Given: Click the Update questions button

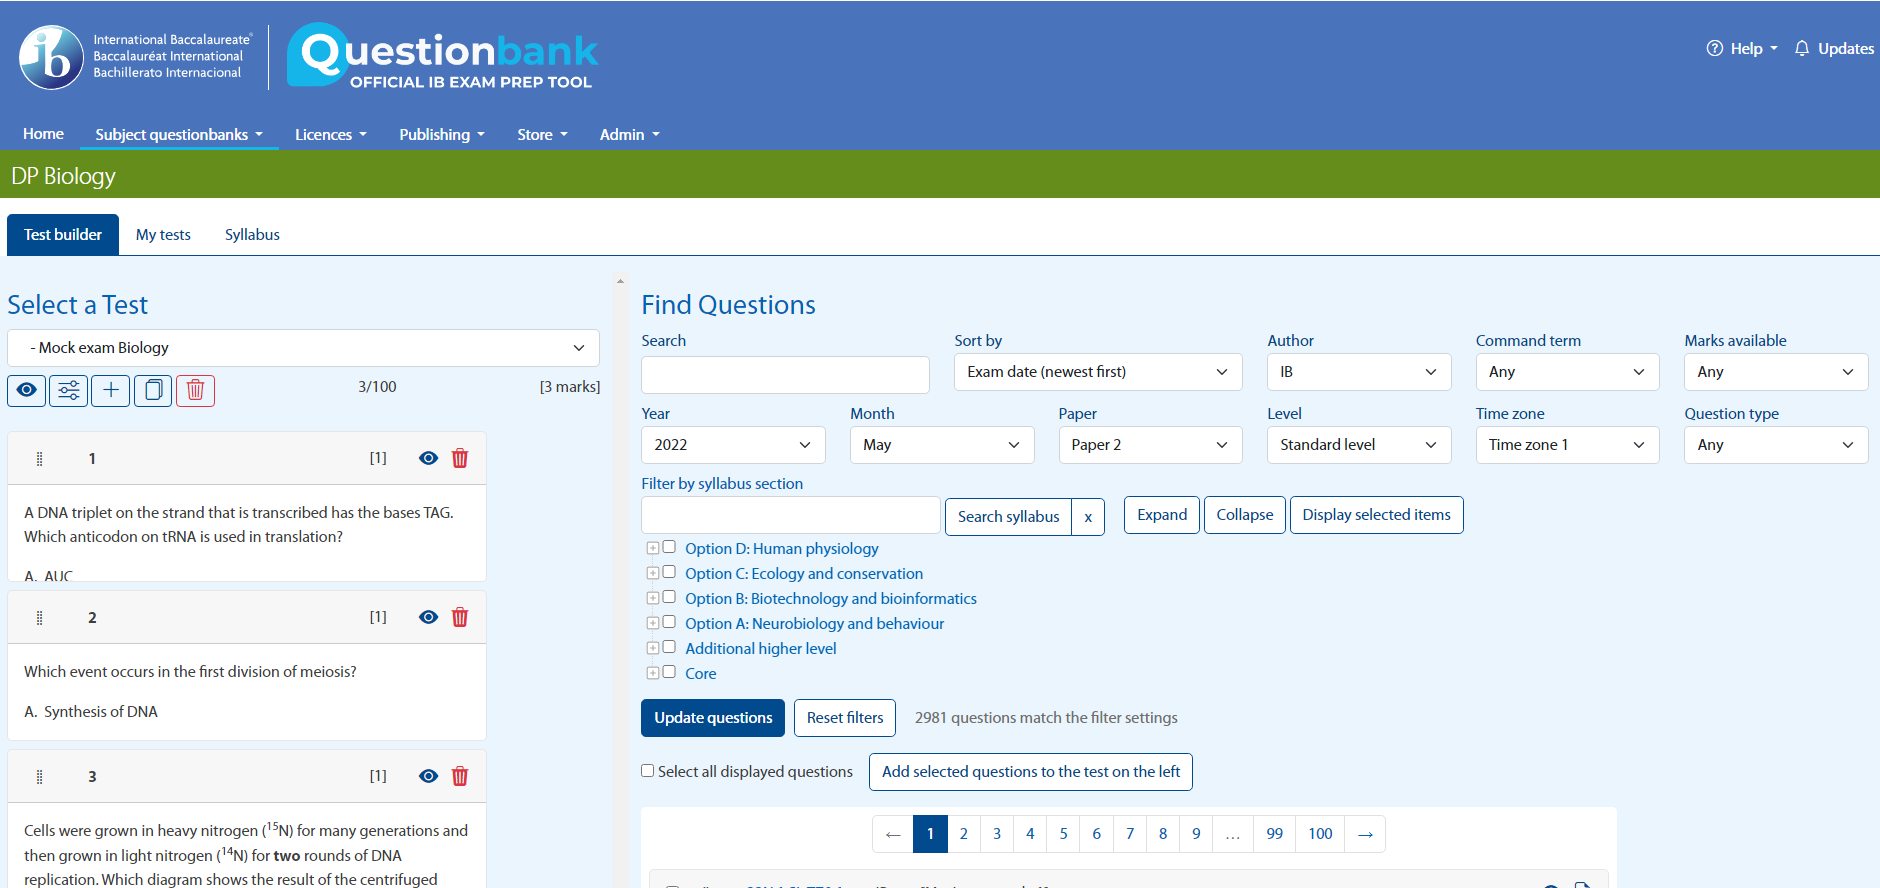Looking at the screenshot, I should (713, 718).
